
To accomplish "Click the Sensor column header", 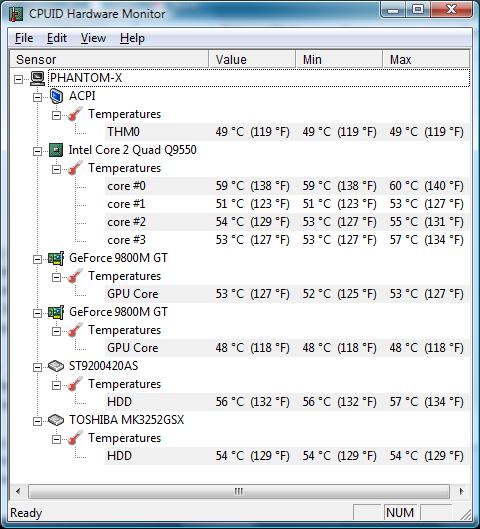I will point(109,59).
